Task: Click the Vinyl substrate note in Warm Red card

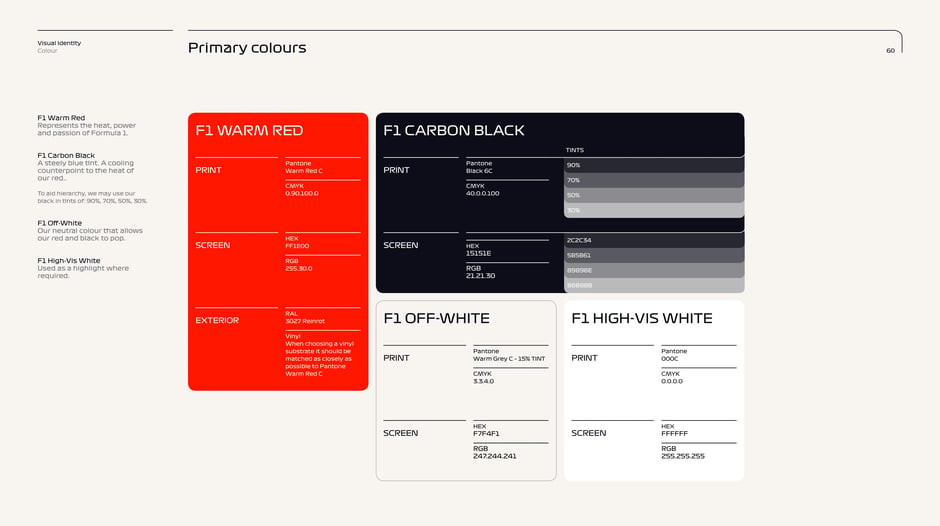Action: click(x=320, y=355)
